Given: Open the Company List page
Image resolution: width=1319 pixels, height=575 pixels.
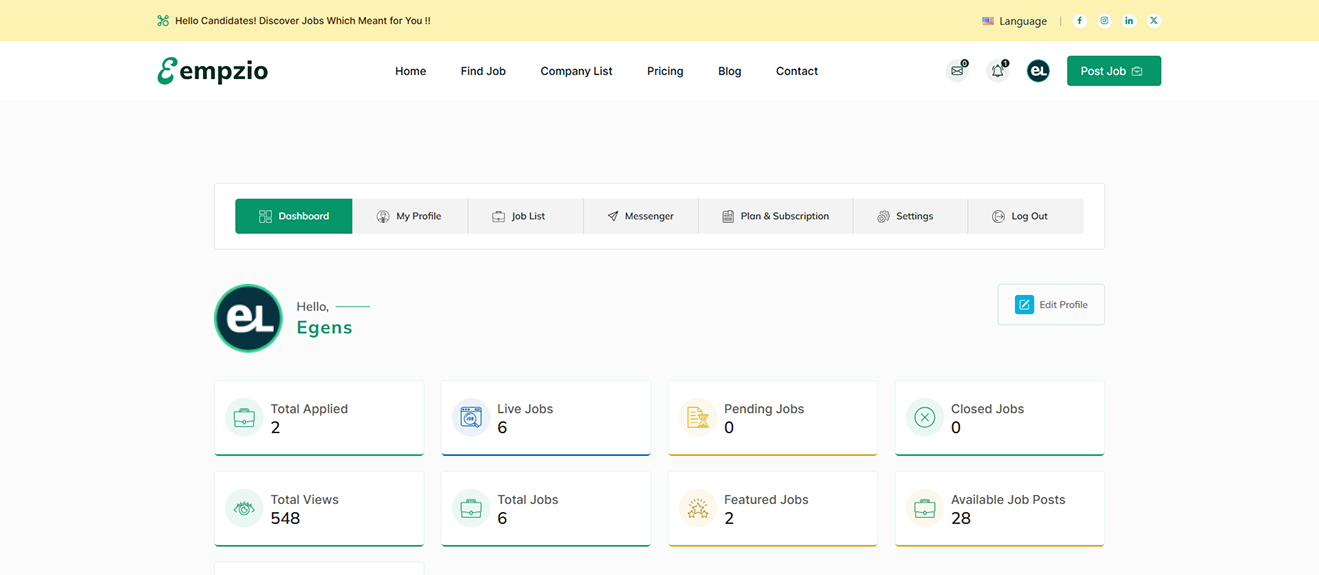Looking at the screenshot, I should (x=576, y=71).
